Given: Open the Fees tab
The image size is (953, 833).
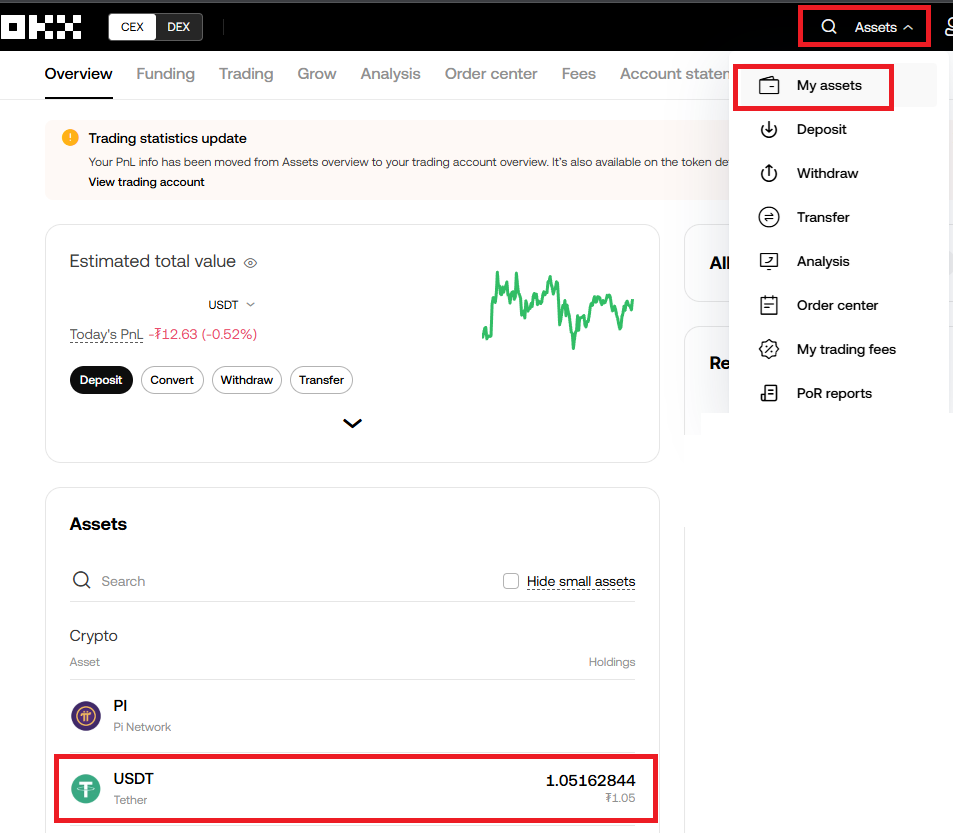Looking at the screenshot, I should [x=579, y=74].
